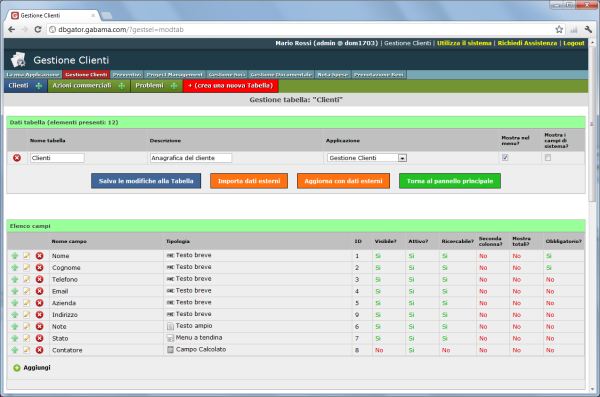Edit the Azienda field with pencil icon
This screenshot has width=600, height=397.
26,303
